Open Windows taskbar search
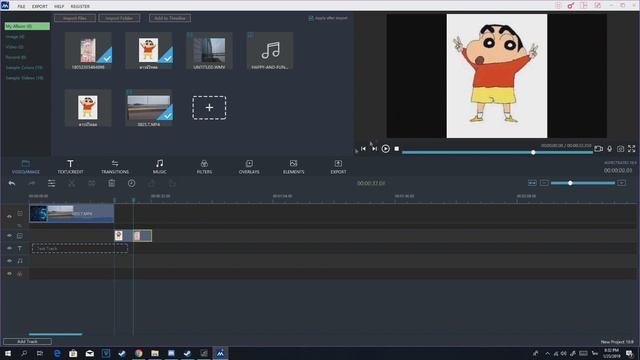The height and width of the screenshot is (360, 640). (24, 353)
